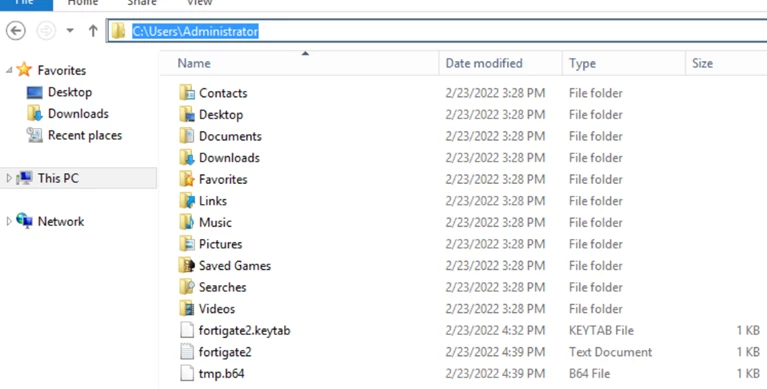Select the Downloads folder icon in list
767x389 pixels.
click(187, 157)
